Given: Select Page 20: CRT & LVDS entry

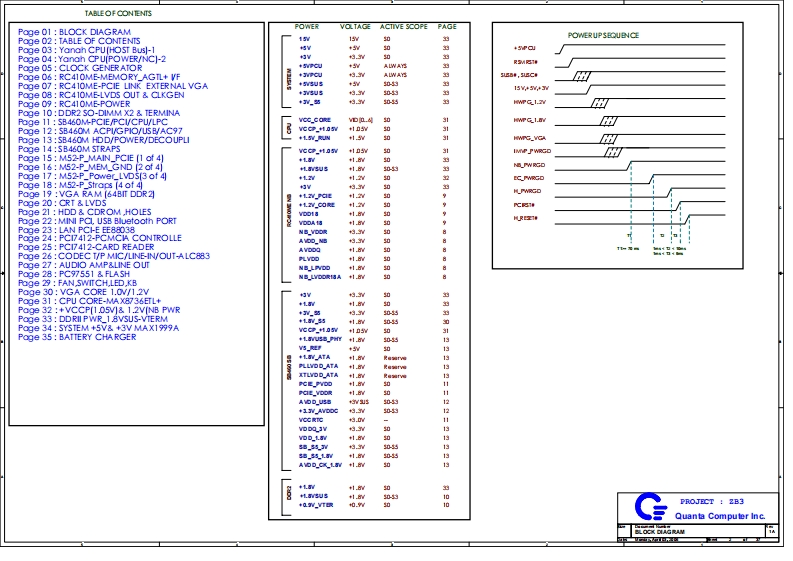Looking at the screenshot, I should coord(70,202).
